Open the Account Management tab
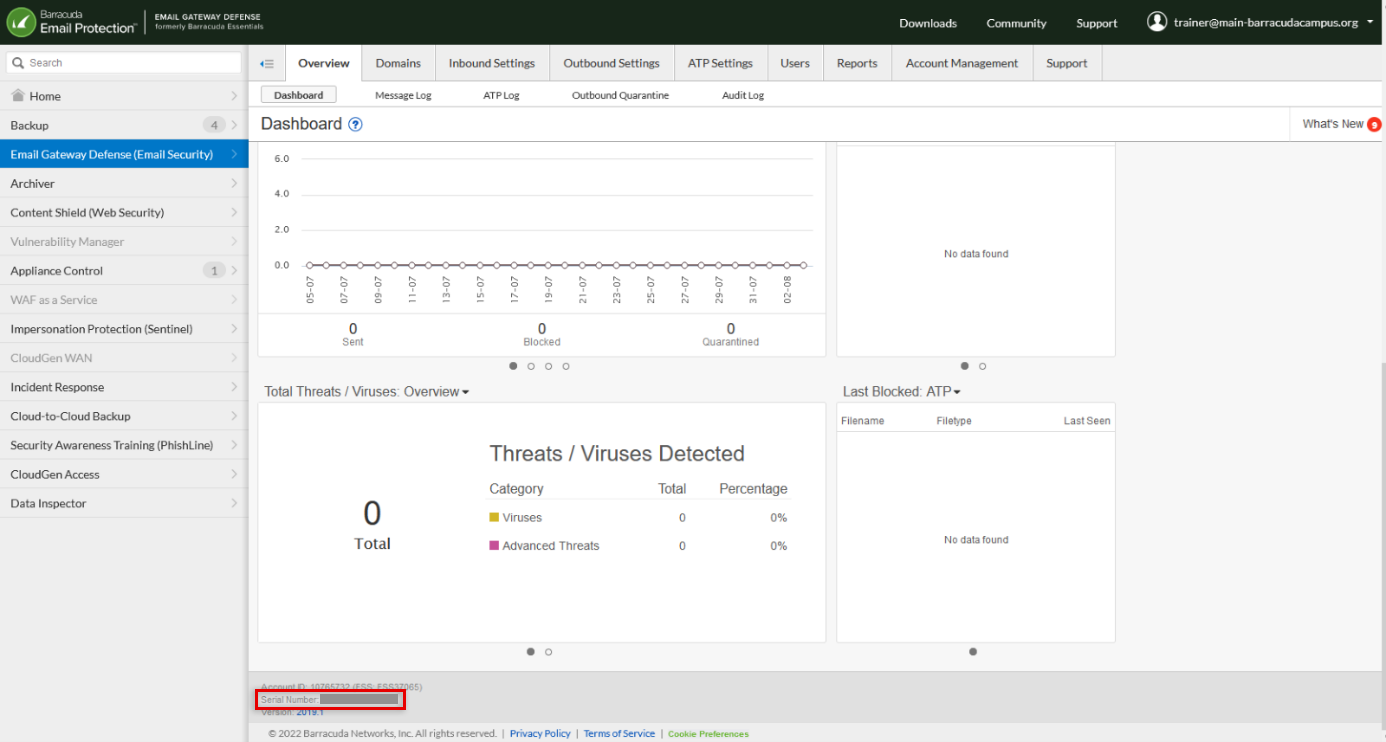 [962, 63]
